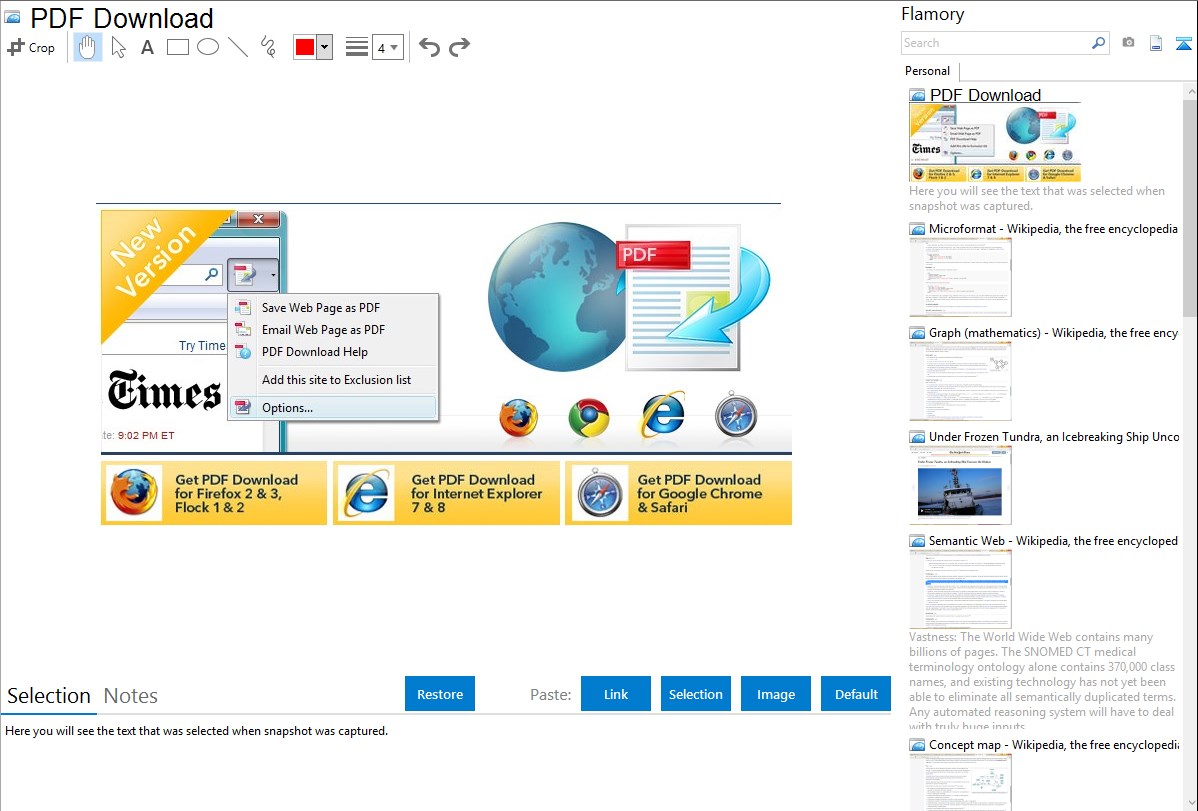Image resolution: width=1198 pixels, height=811 pixels.
Task: Paste as Link button
Action: (616, 694)
